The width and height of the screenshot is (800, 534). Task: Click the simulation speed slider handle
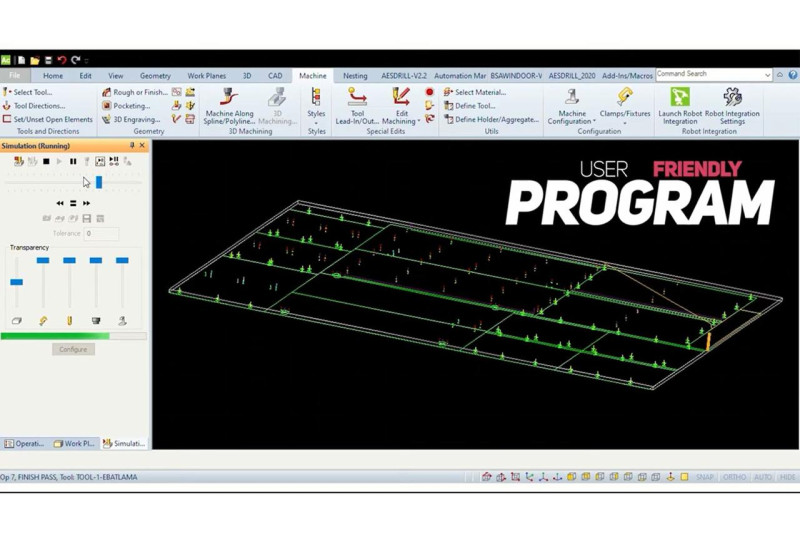(x=98, y=182)
